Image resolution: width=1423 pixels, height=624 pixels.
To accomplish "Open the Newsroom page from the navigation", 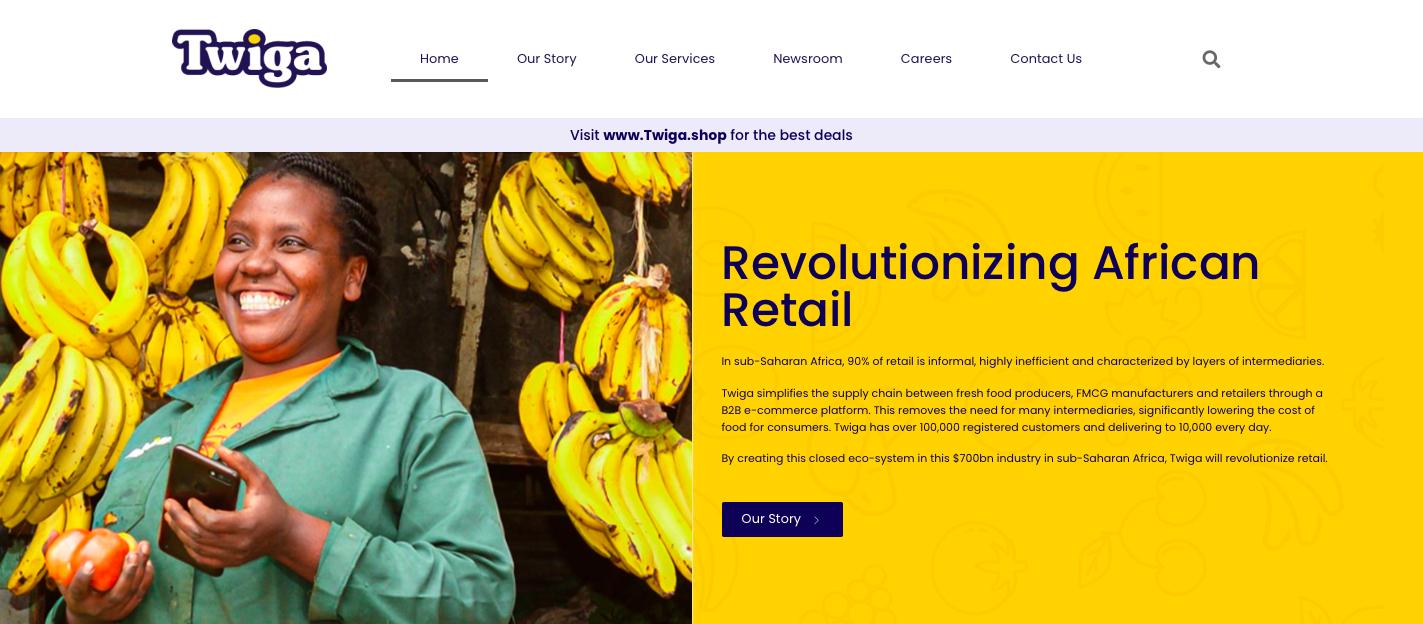I will (807, 59).
